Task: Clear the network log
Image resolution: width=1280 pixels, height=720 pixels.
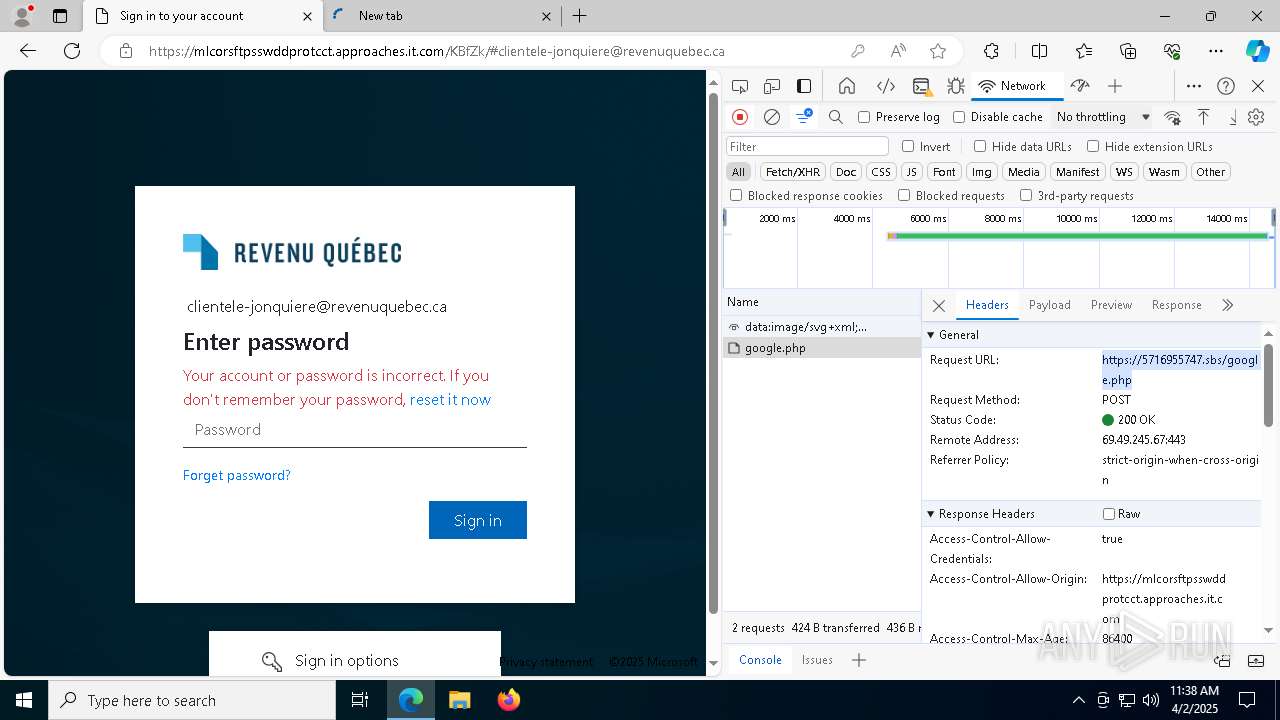Action: pos(772,117)
